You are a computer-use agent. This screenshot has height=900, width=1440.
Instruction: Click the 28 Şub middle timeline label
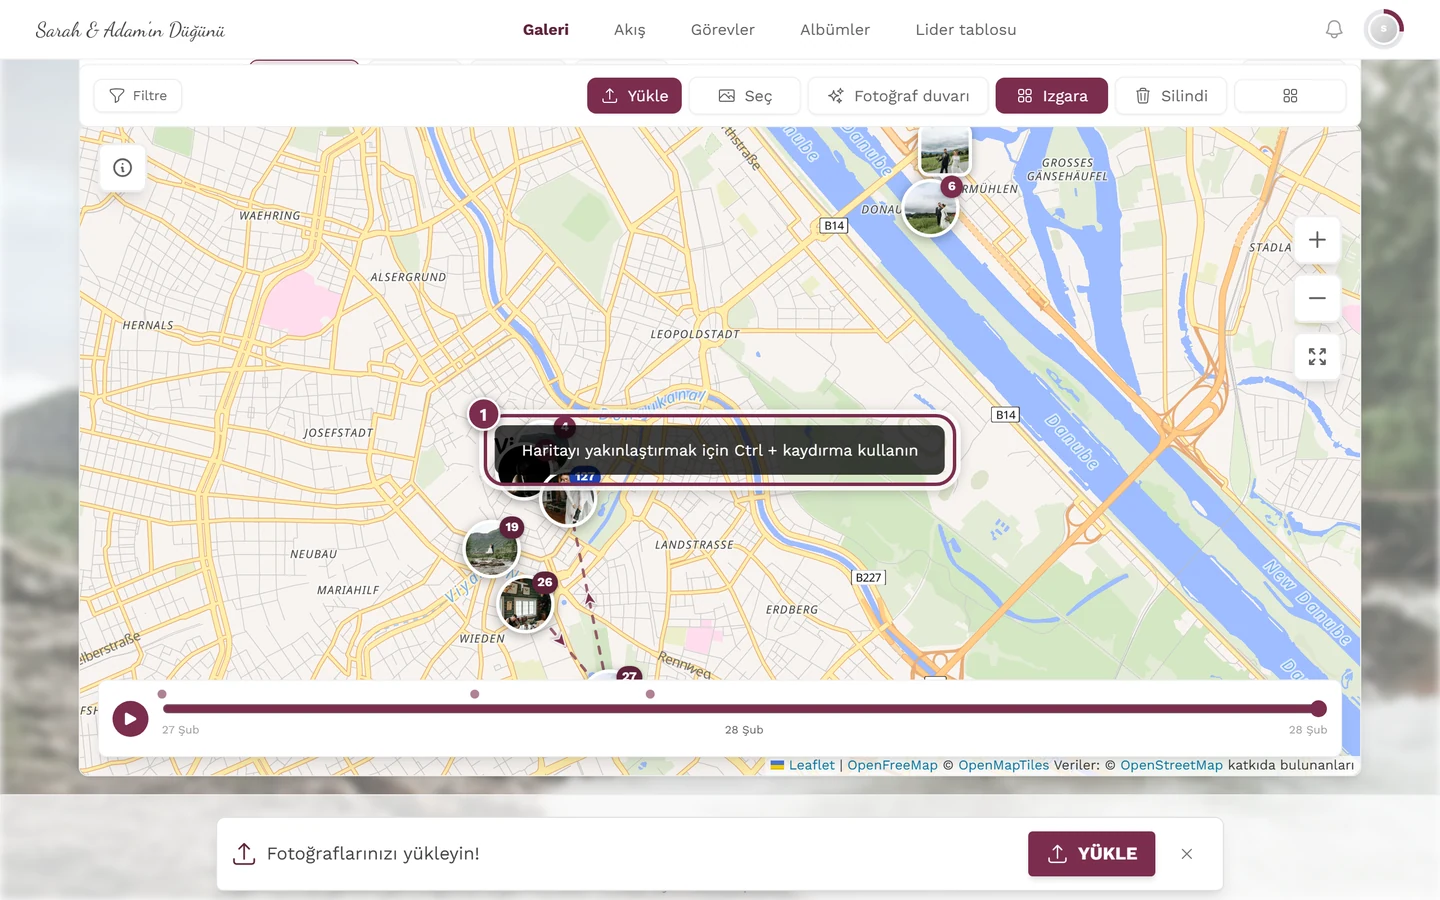(x=744, y=730)
